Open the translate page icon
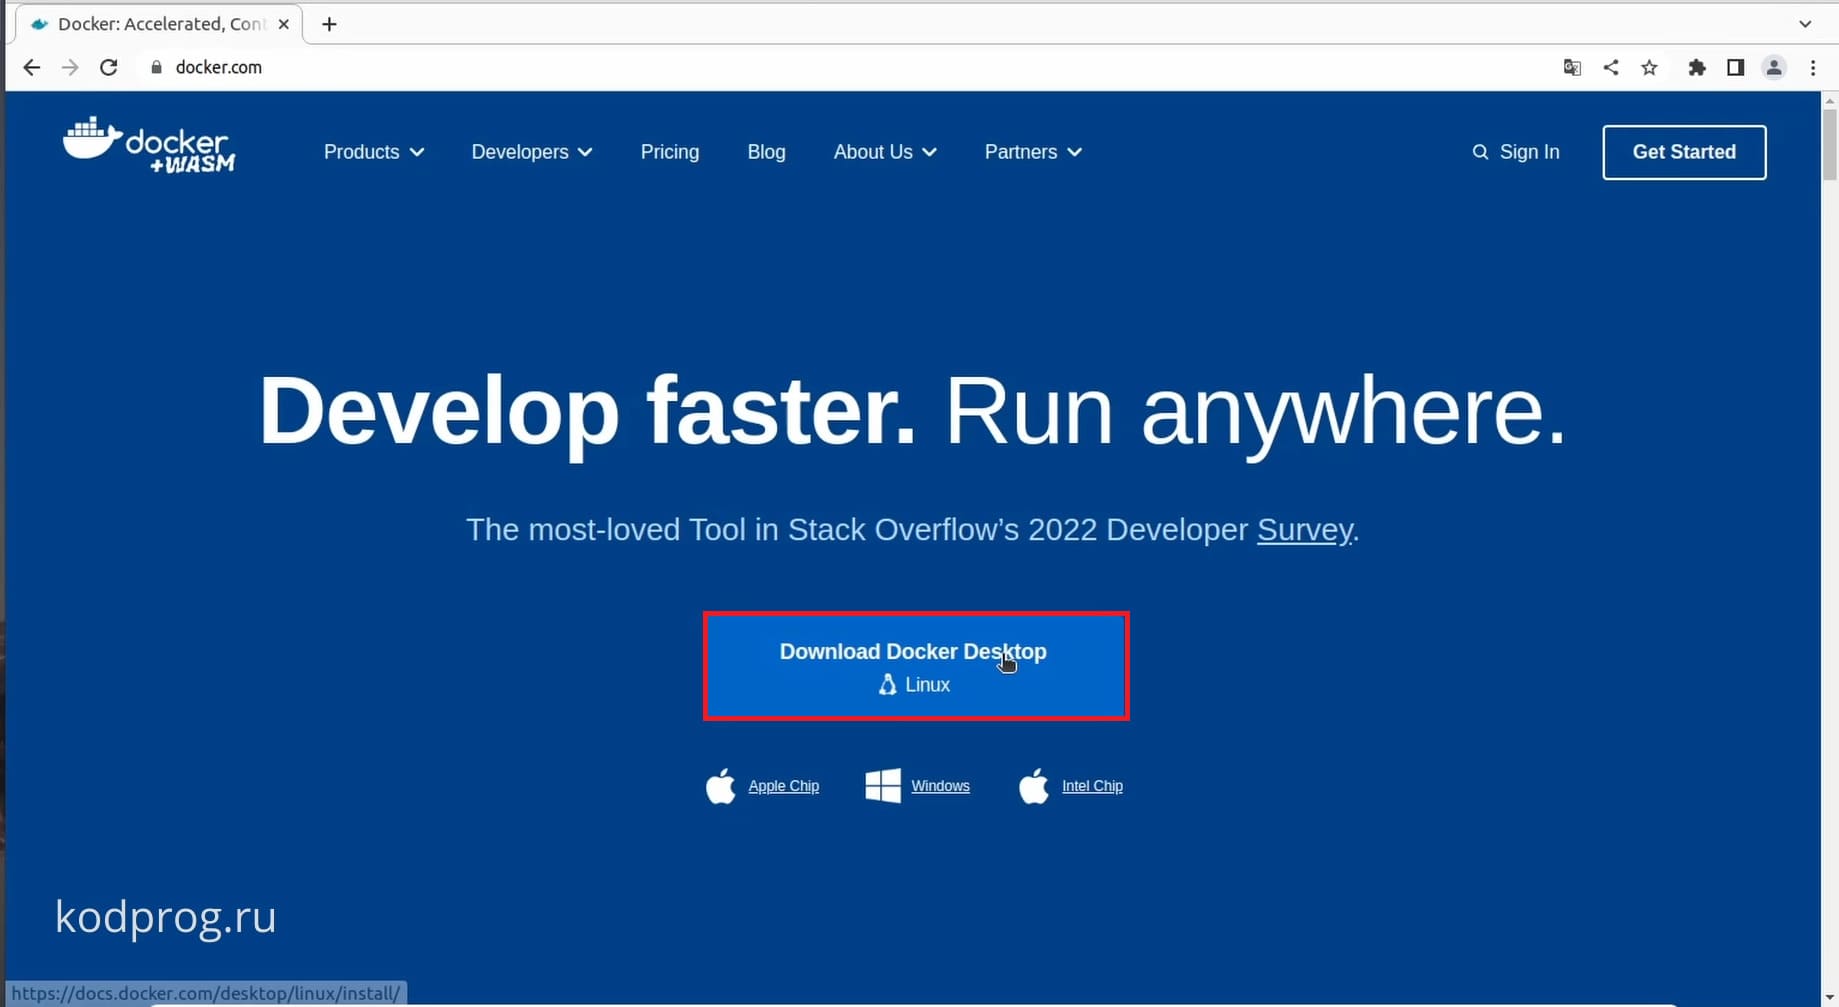The width and height of the screenshot is (1839, 1007). [x=1572, y=67]
